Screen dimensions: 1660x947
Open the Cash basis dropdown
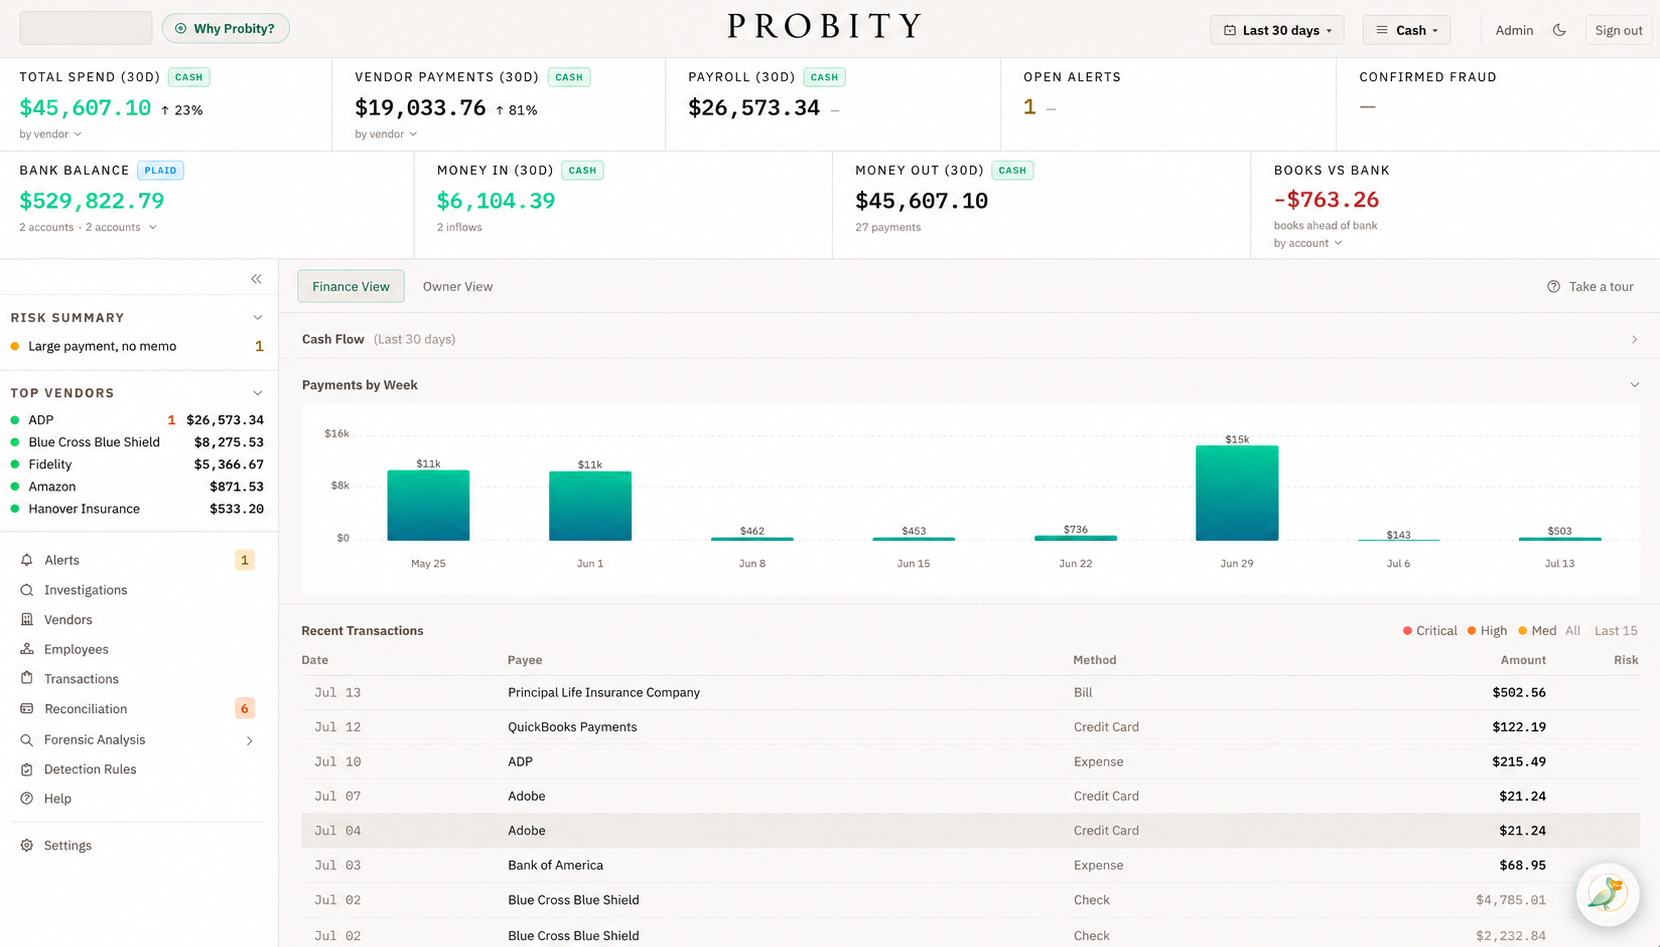point(1406,30)
